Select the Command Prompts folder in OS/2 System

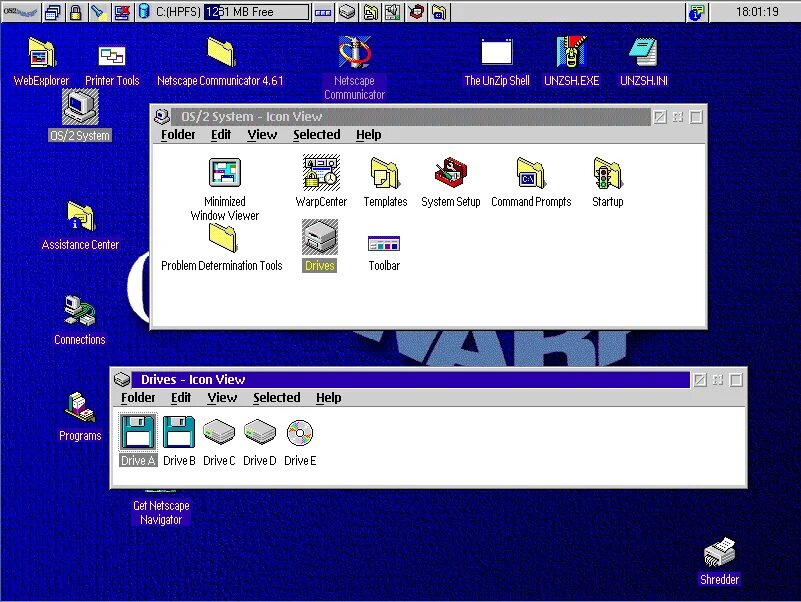531,182
